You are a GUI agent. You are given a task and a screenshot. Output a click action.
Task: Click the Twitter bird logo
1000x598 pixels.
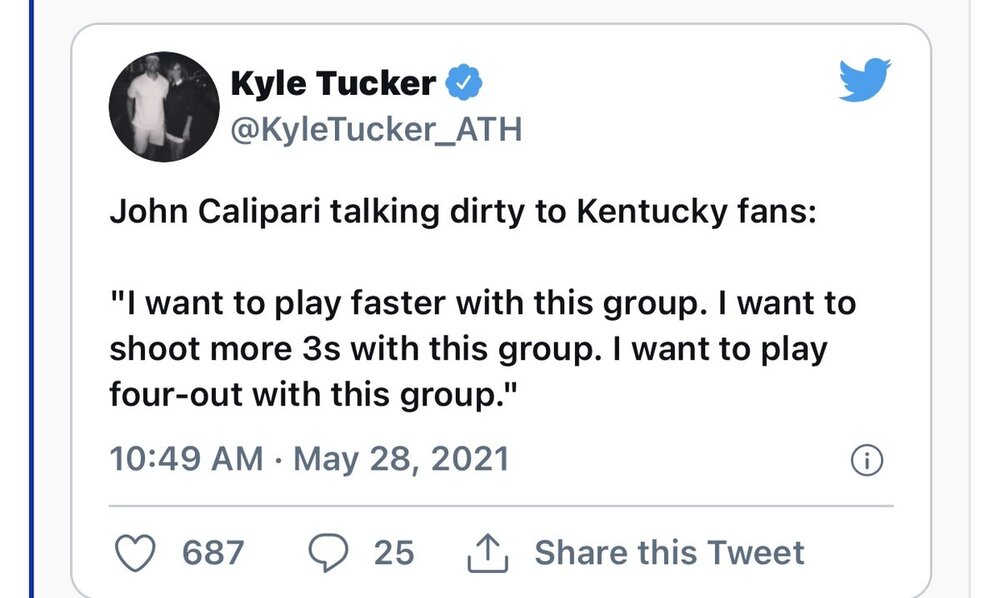click(865, 80)
